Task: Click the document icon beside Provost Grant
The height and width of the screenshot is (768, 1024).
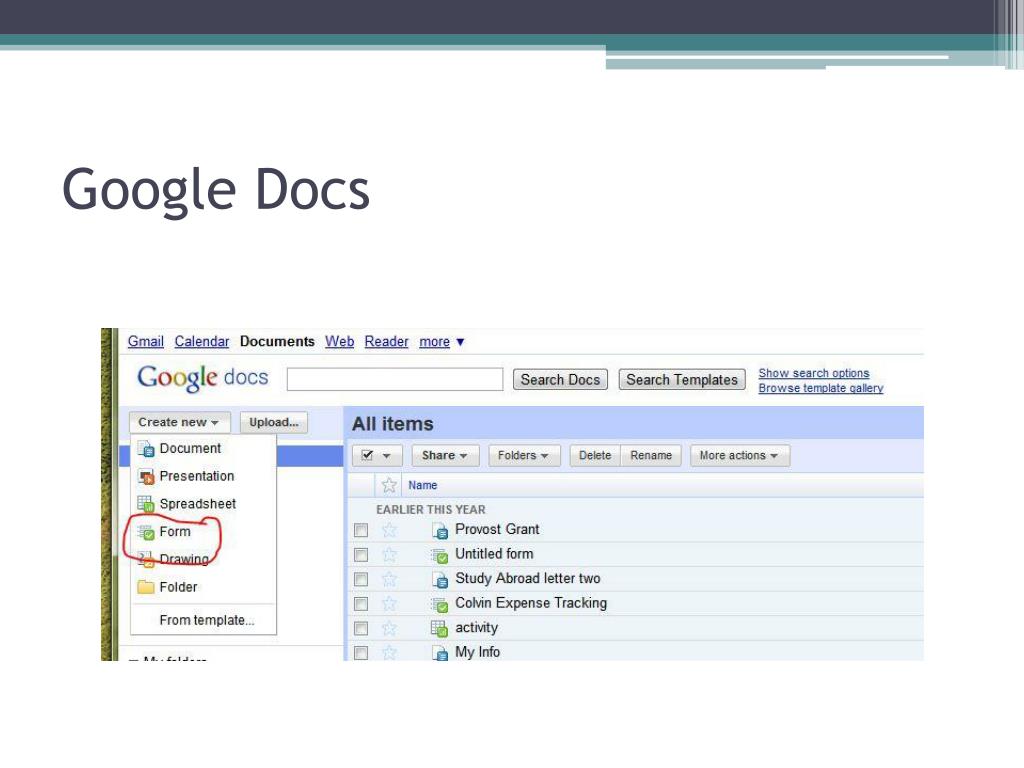Action: point(440,530)
